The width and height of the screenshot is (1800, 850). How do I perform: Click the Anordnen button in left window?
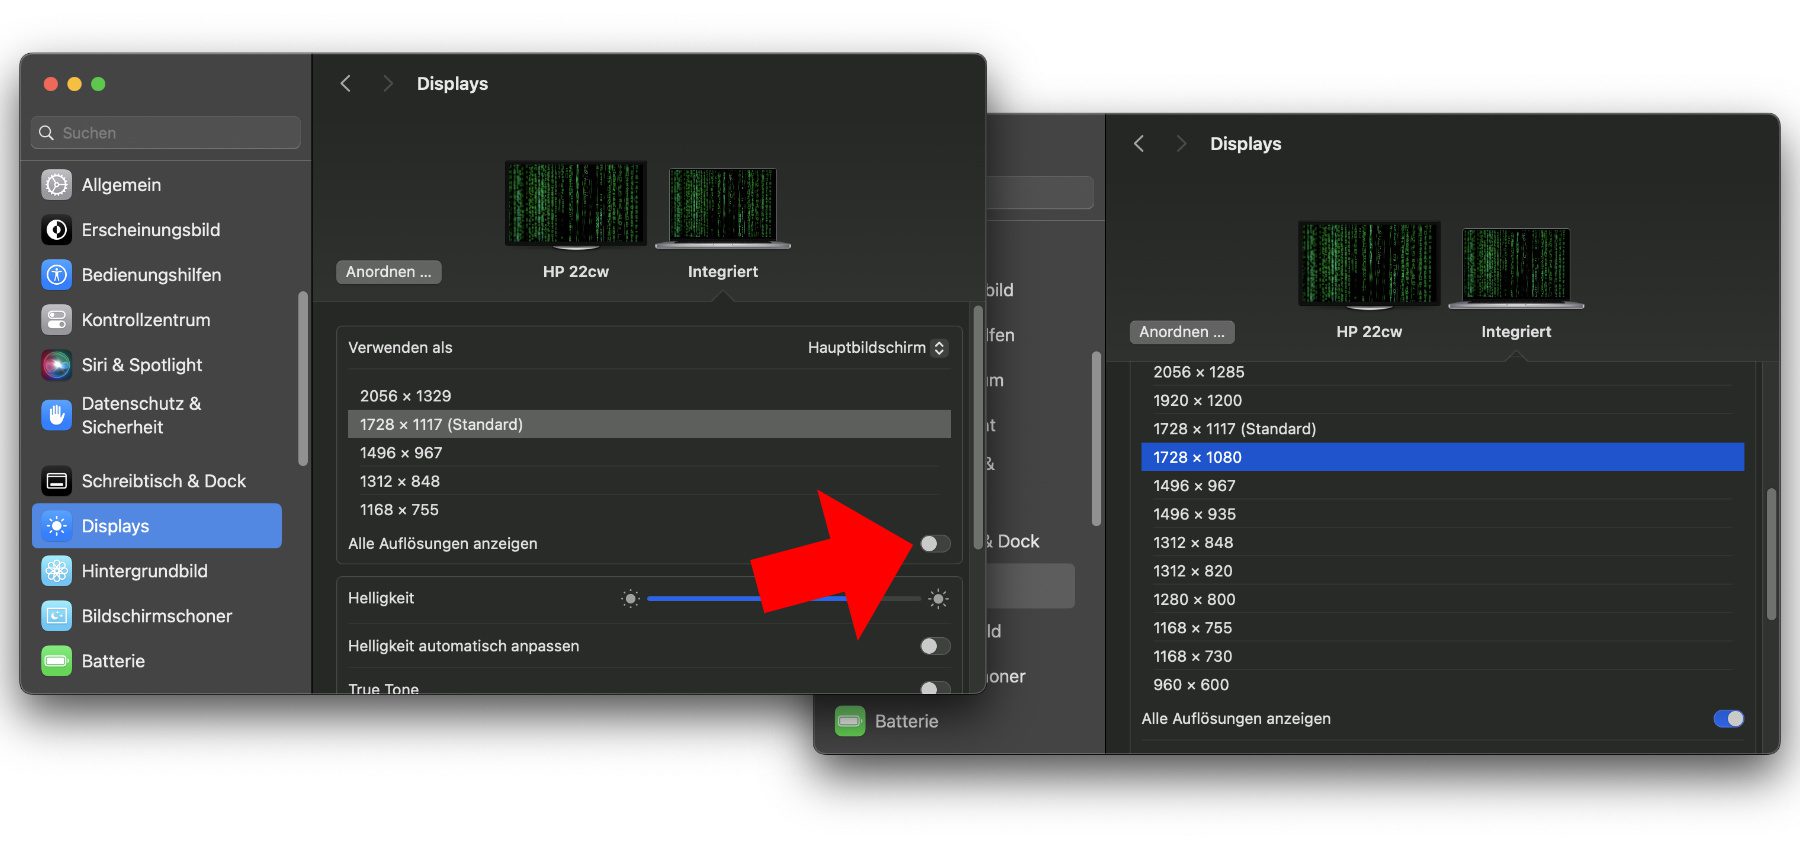(x=388, y=272)
